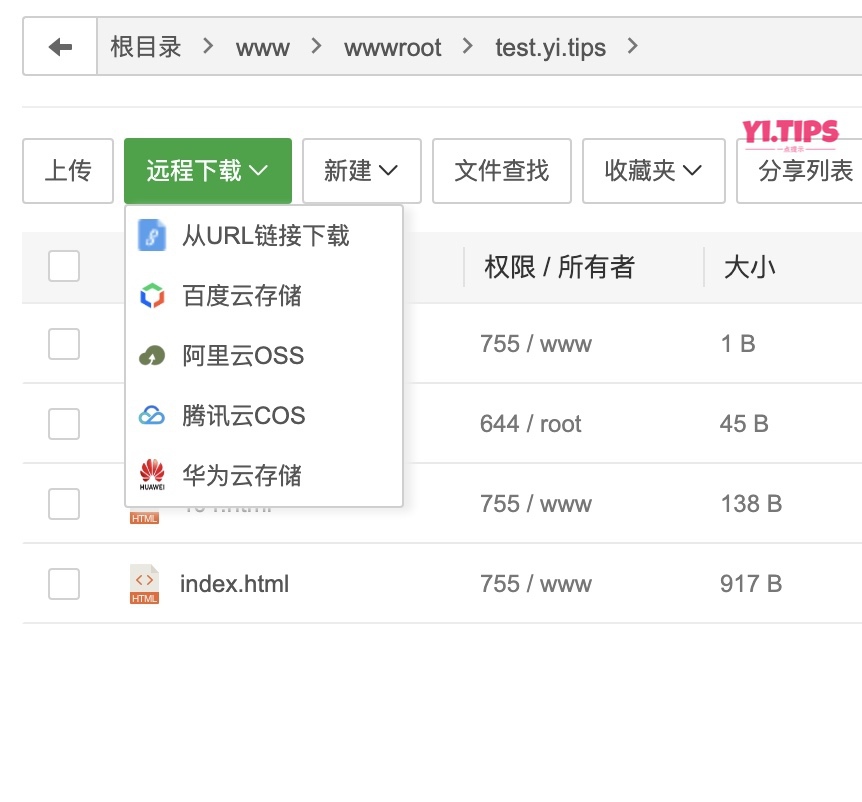Check the box for the 1 B file row
Image resolution: width=862 pixels, height=802 pixels.
pyautogui.click(x=64, y=344)
